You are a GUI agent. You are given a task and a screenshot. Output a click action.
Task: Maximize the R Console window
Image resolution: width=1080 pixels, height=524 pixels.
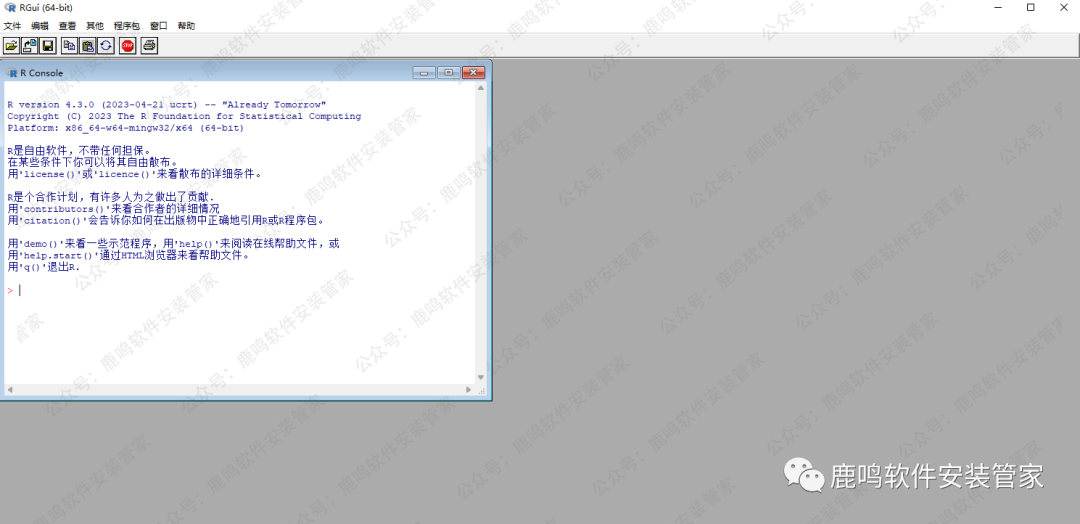pos(448,72)
